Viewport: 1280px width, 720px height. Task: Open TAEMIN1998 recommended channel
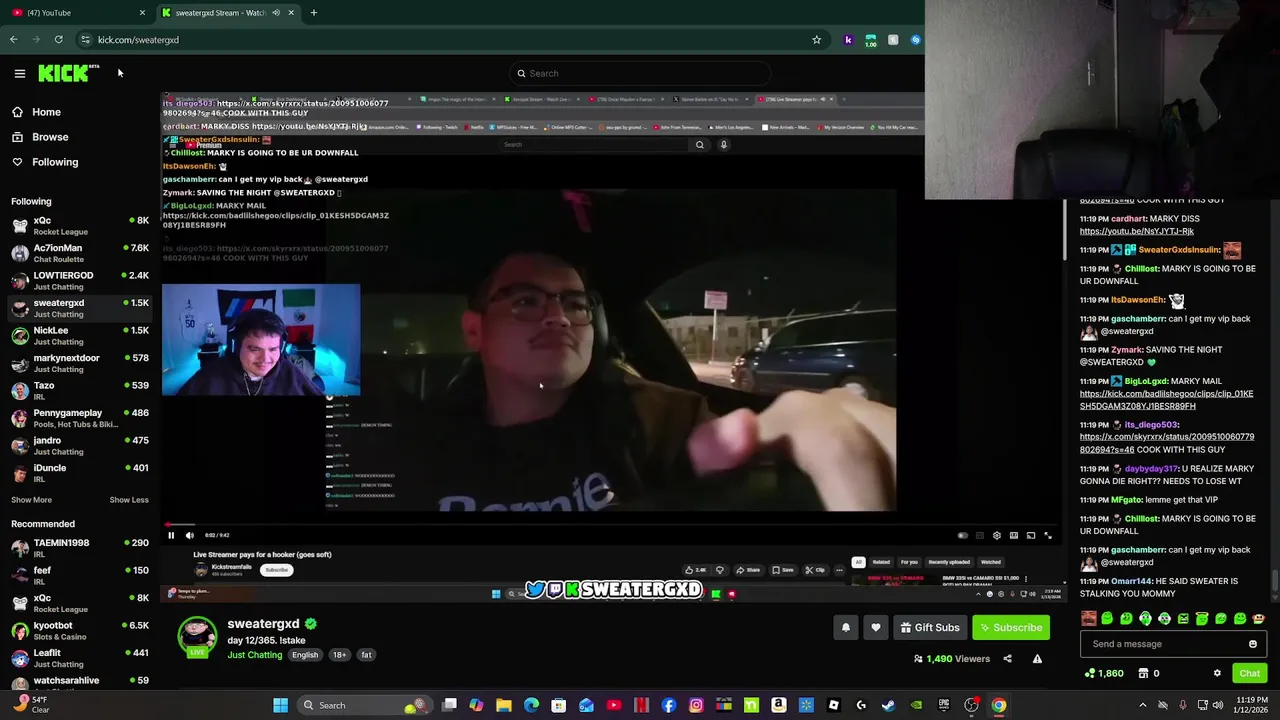coord(80,548)
